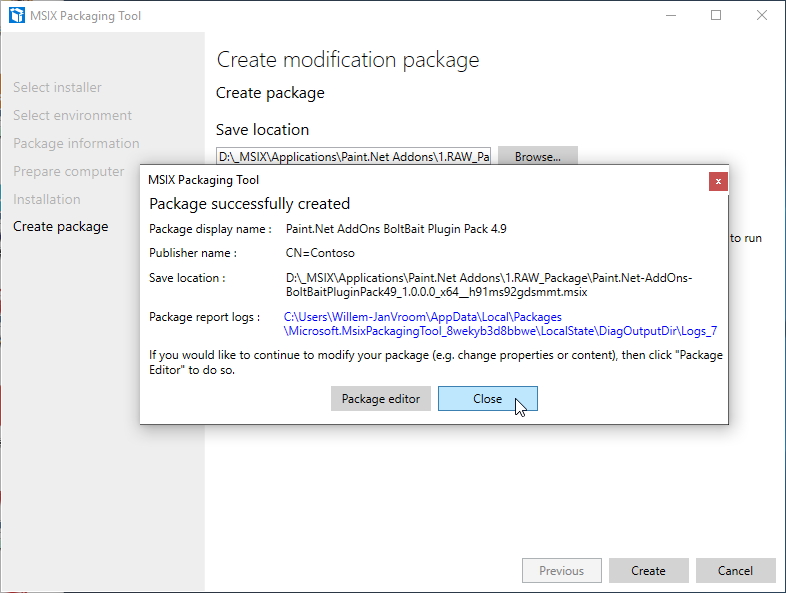Screen dimensions: 786x593
Task: Click the Previous button
Action: [561, 571]
